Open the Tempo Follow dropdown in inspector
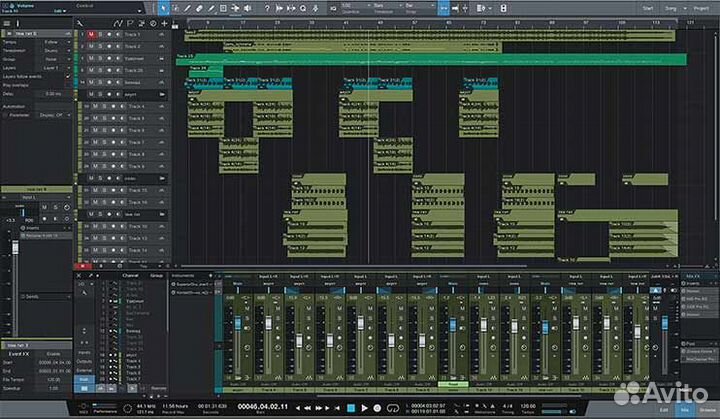 pos(56,43)
